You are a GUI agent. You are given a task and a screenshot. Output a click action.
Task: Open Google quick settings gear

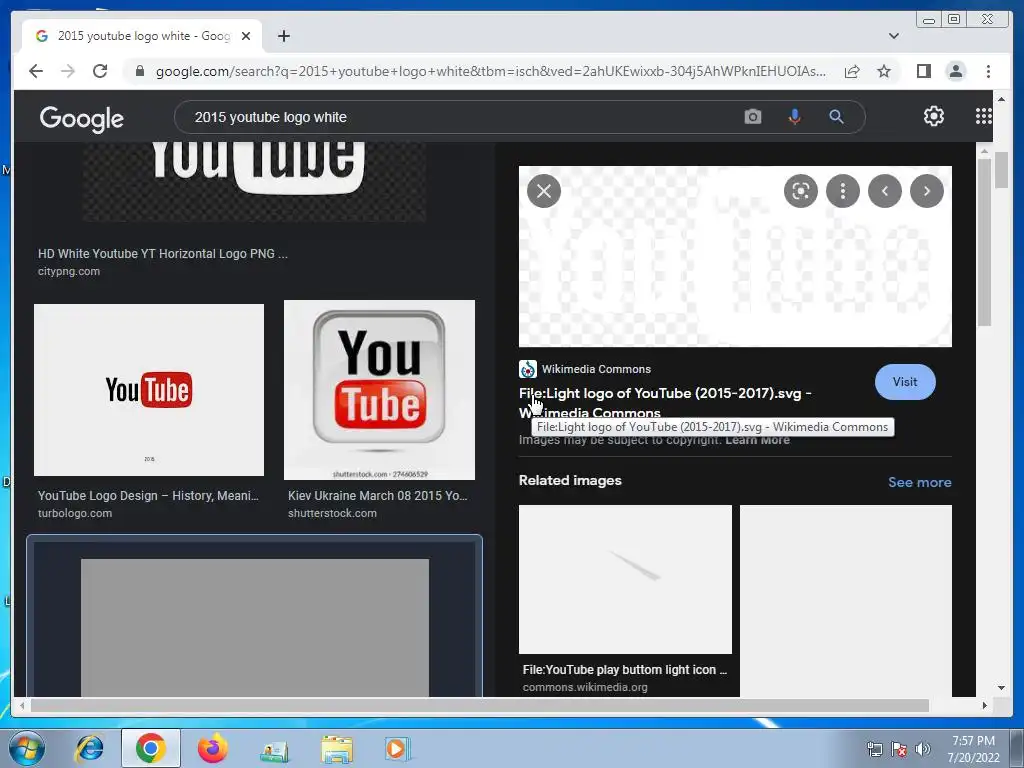click(934, 116)
